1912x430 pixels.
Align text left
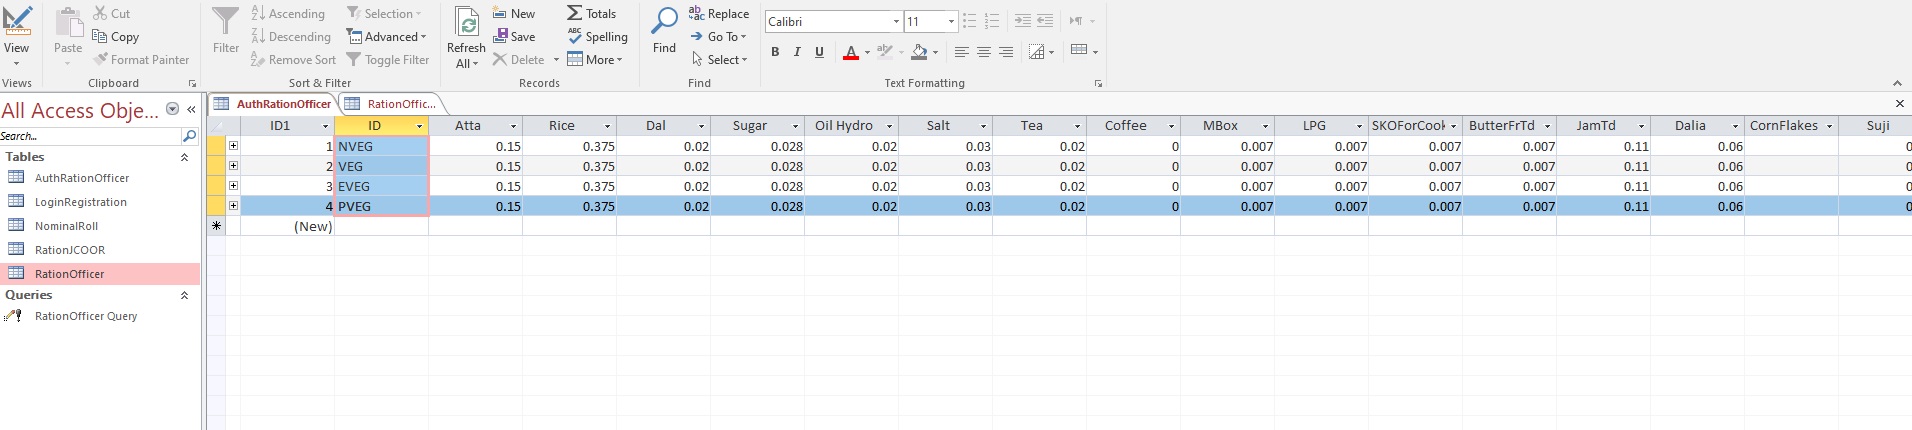962,52
